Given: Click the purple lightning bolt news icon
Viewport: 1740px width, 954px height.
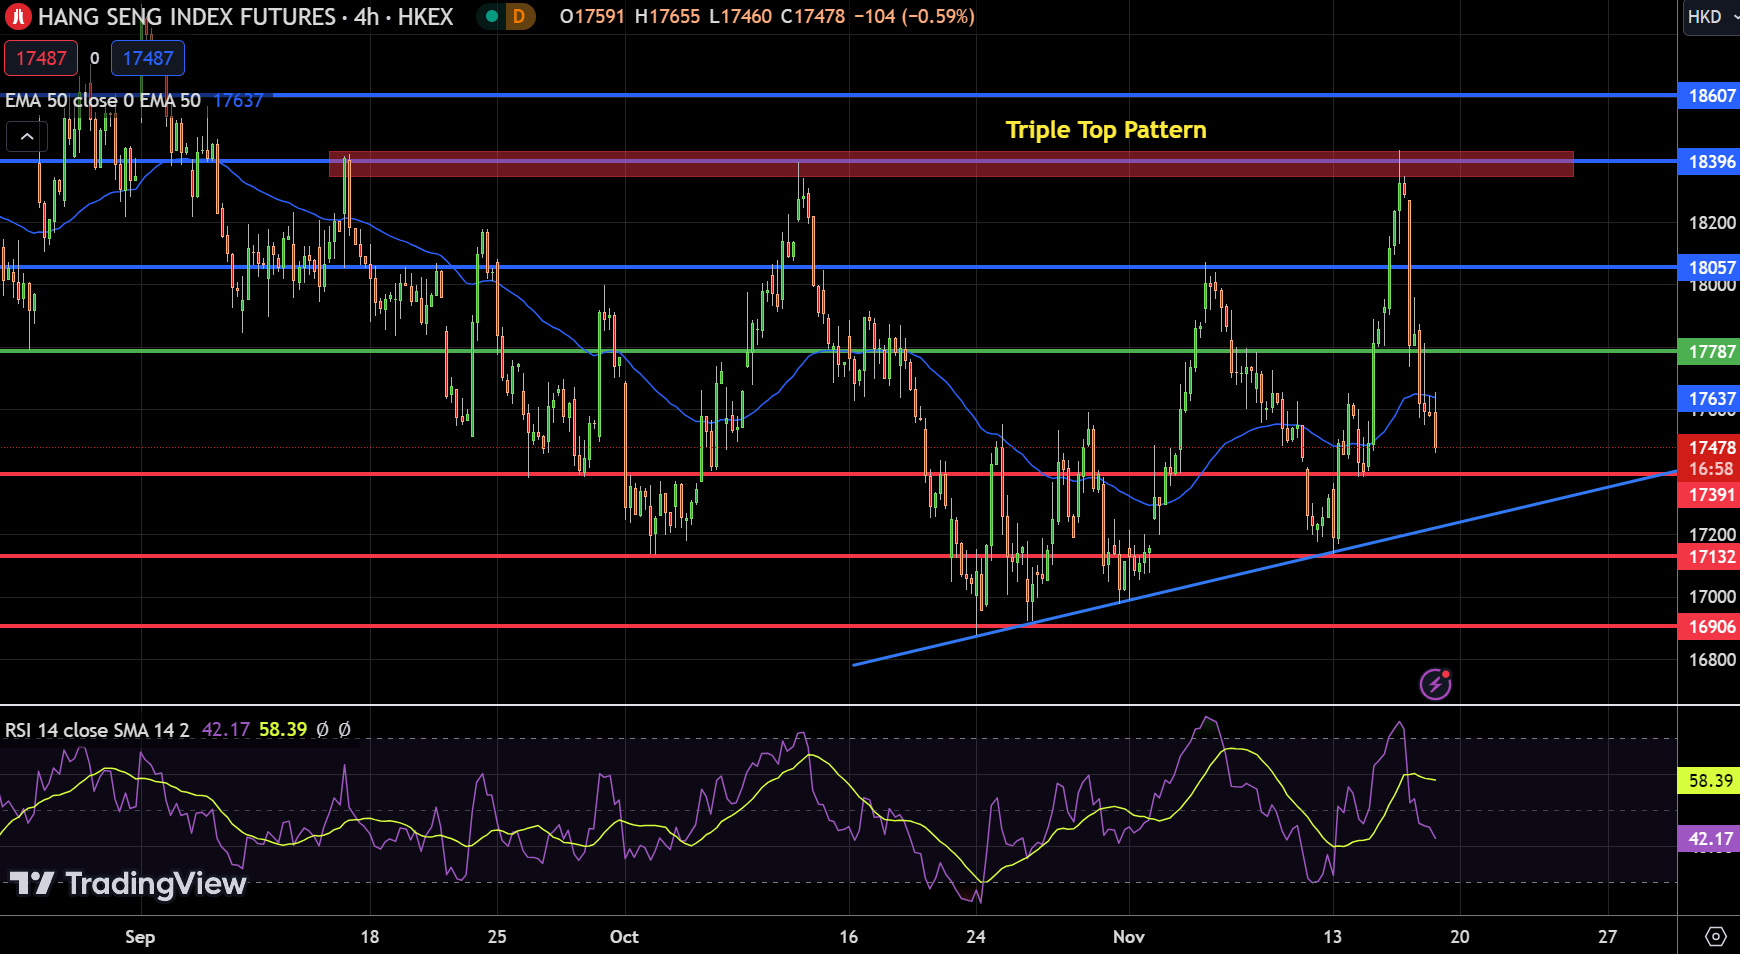Looking at the screenshot, I should (1435, 684).
